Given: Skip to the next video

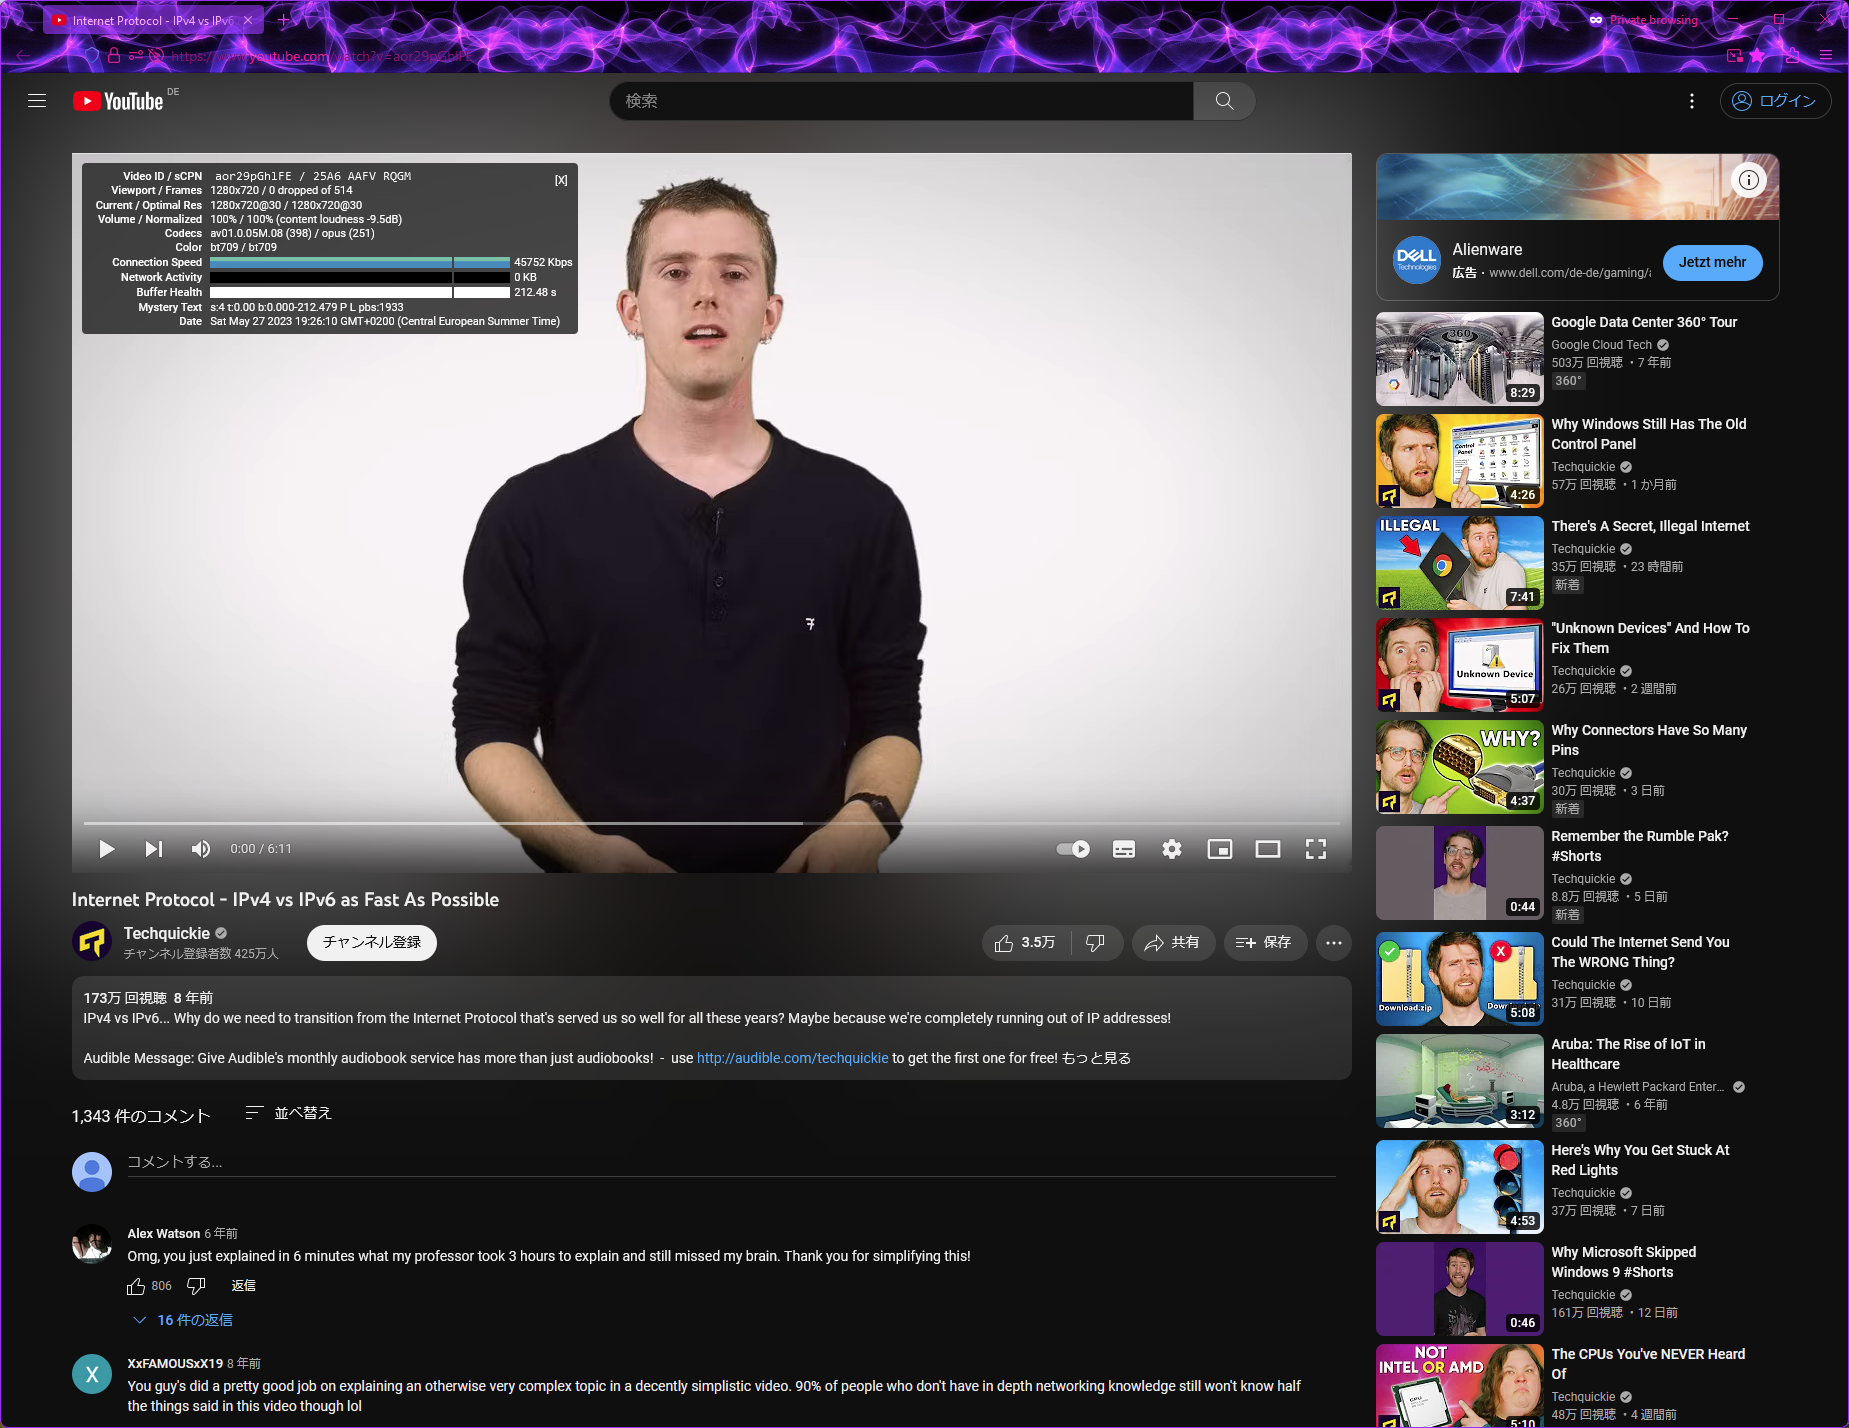Looking at the screenshot, I should coord(153,849).
